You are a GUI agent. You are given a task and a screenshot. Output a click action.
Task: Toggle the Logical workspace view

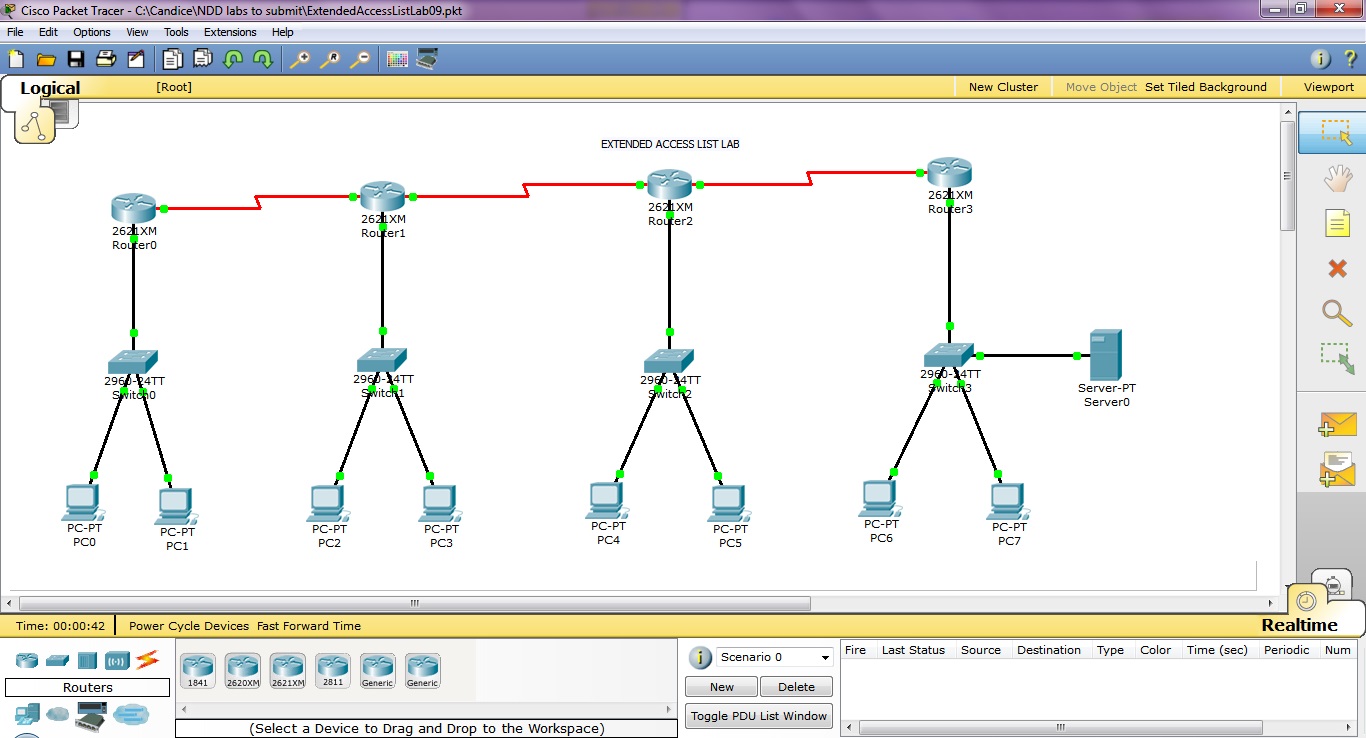pos(50,88)
